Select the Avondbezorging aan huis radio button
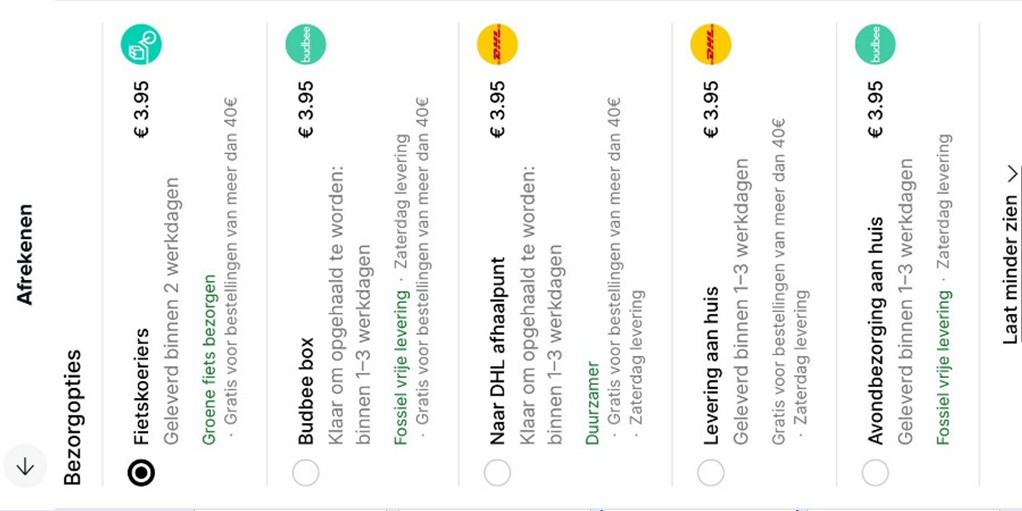 pyautogui.click(x=875, y=472)
